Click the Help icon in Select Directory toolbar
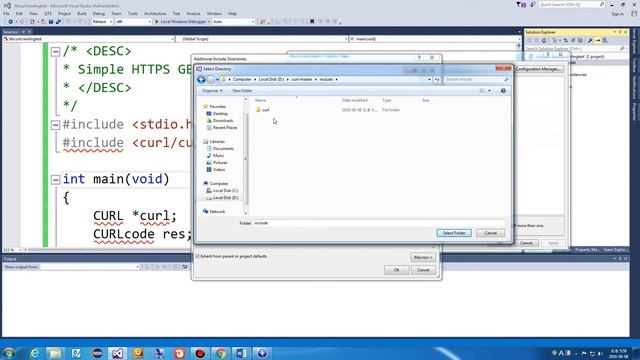Viewport: 640px width, 360px height. point(503,91)
